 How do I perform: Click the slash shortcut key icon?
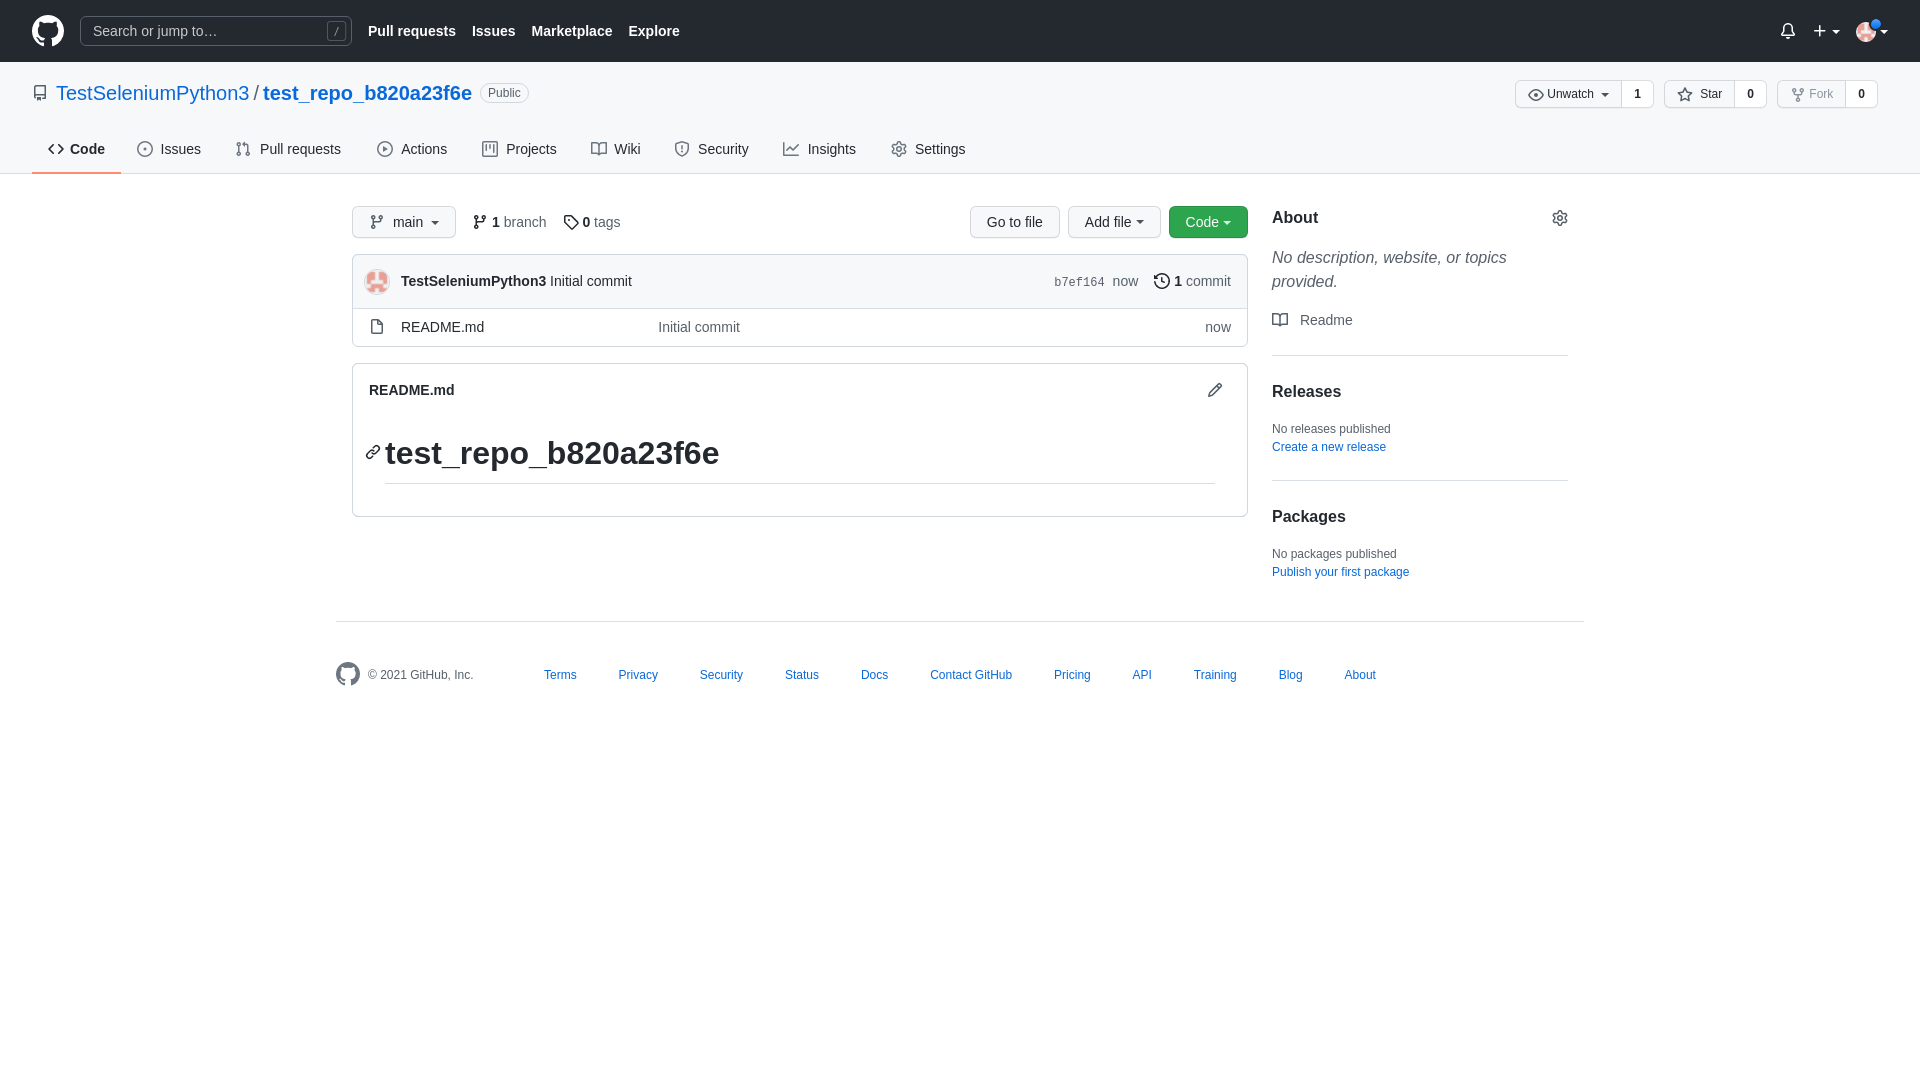coord(336,31)
